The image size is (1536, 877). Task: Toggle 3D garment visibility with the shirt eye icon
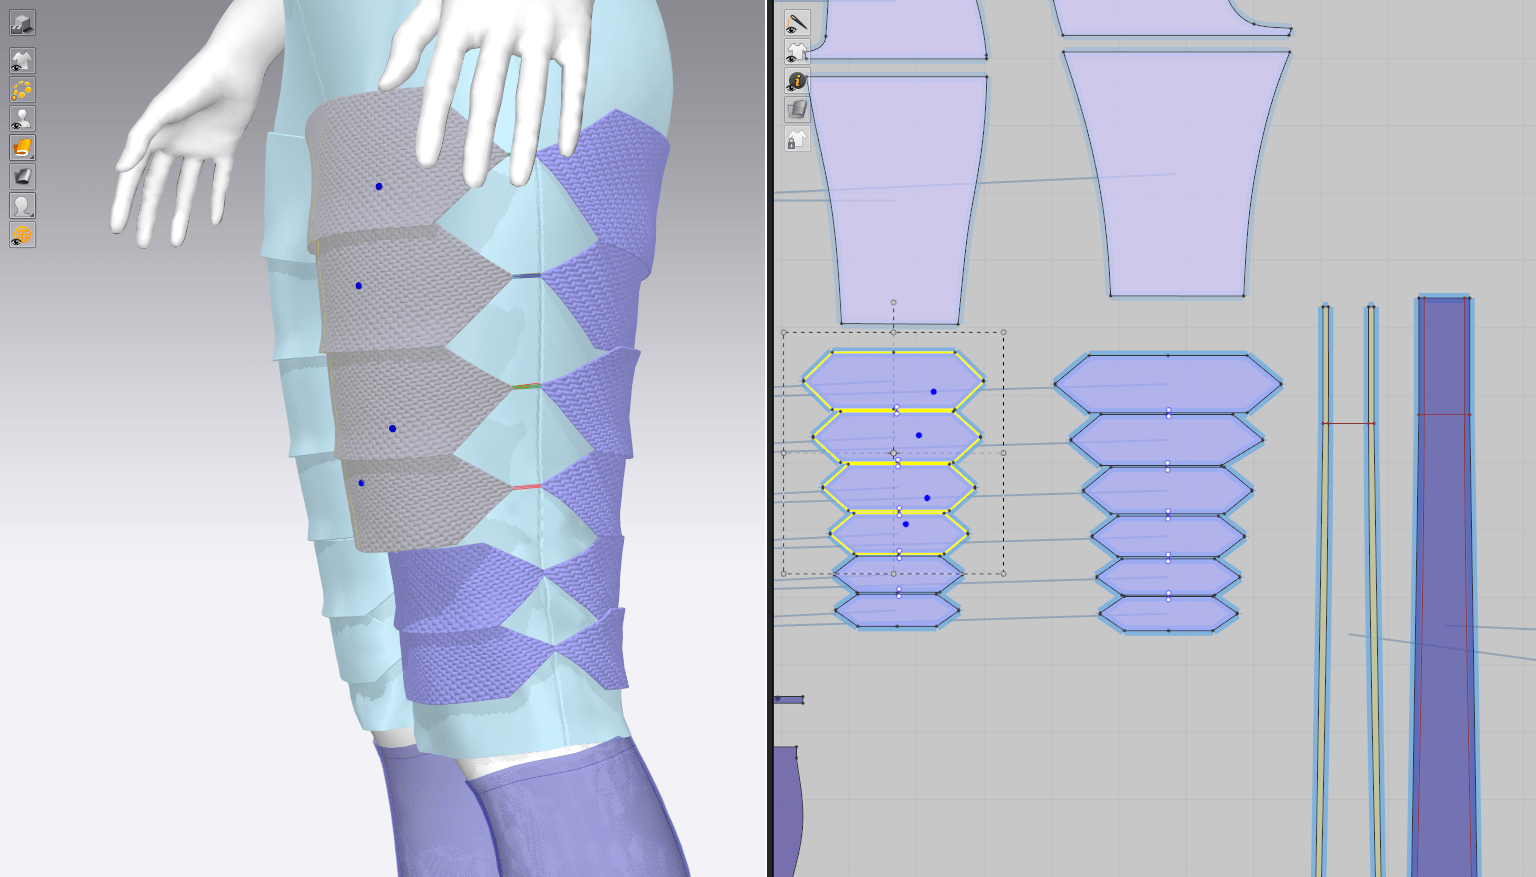[x=22, y=61]
